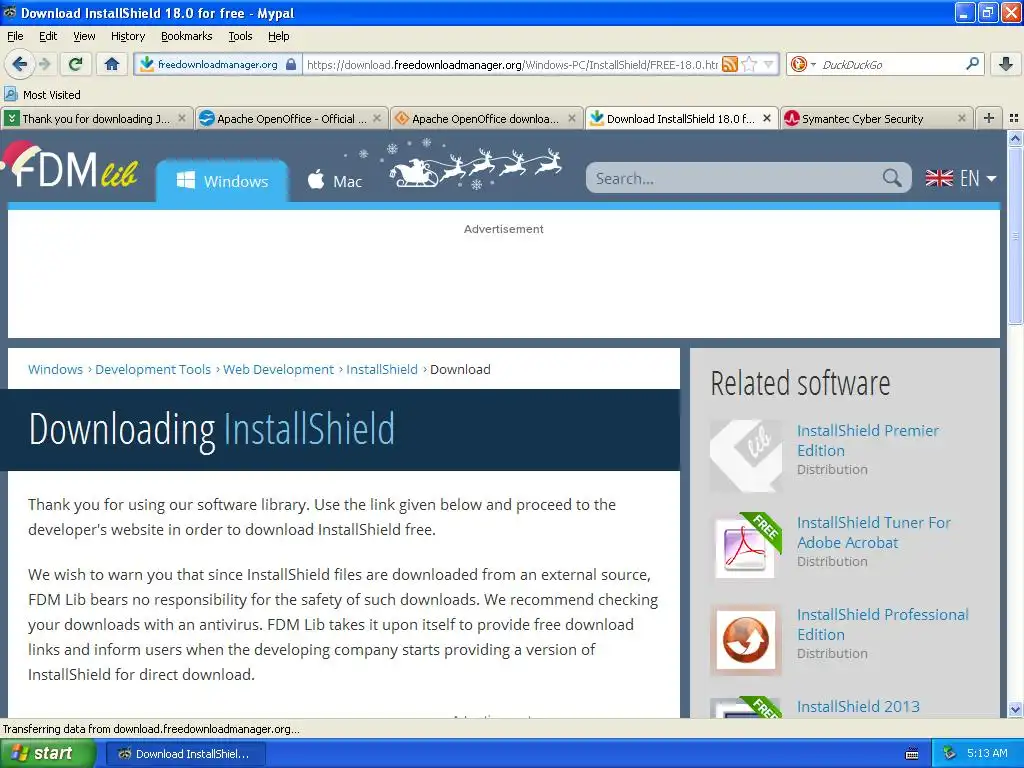Open the address bar history dropdown arrow
Image resolution: width=1024 pixels, height=768 pixels.
click(x=769, y=64)
